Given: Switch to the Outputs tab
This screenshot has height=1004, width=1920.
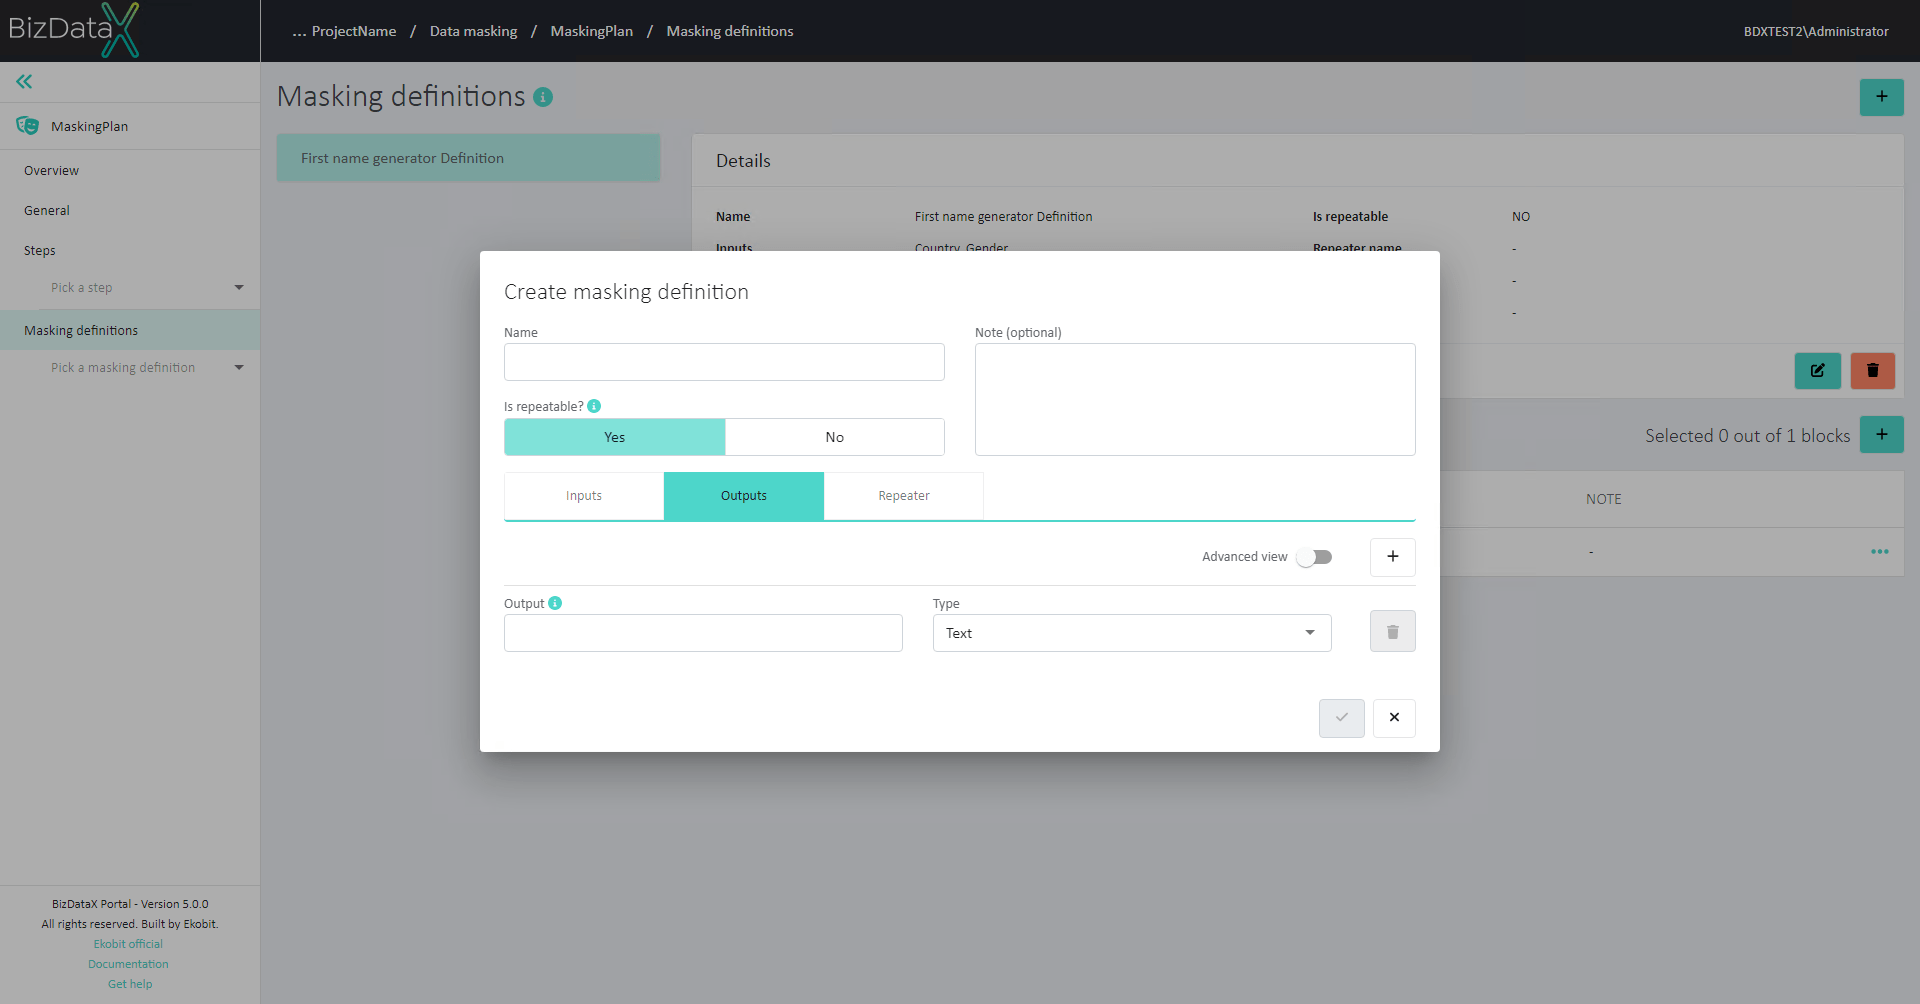Looking at the screenshot, I should coord(744,496).
